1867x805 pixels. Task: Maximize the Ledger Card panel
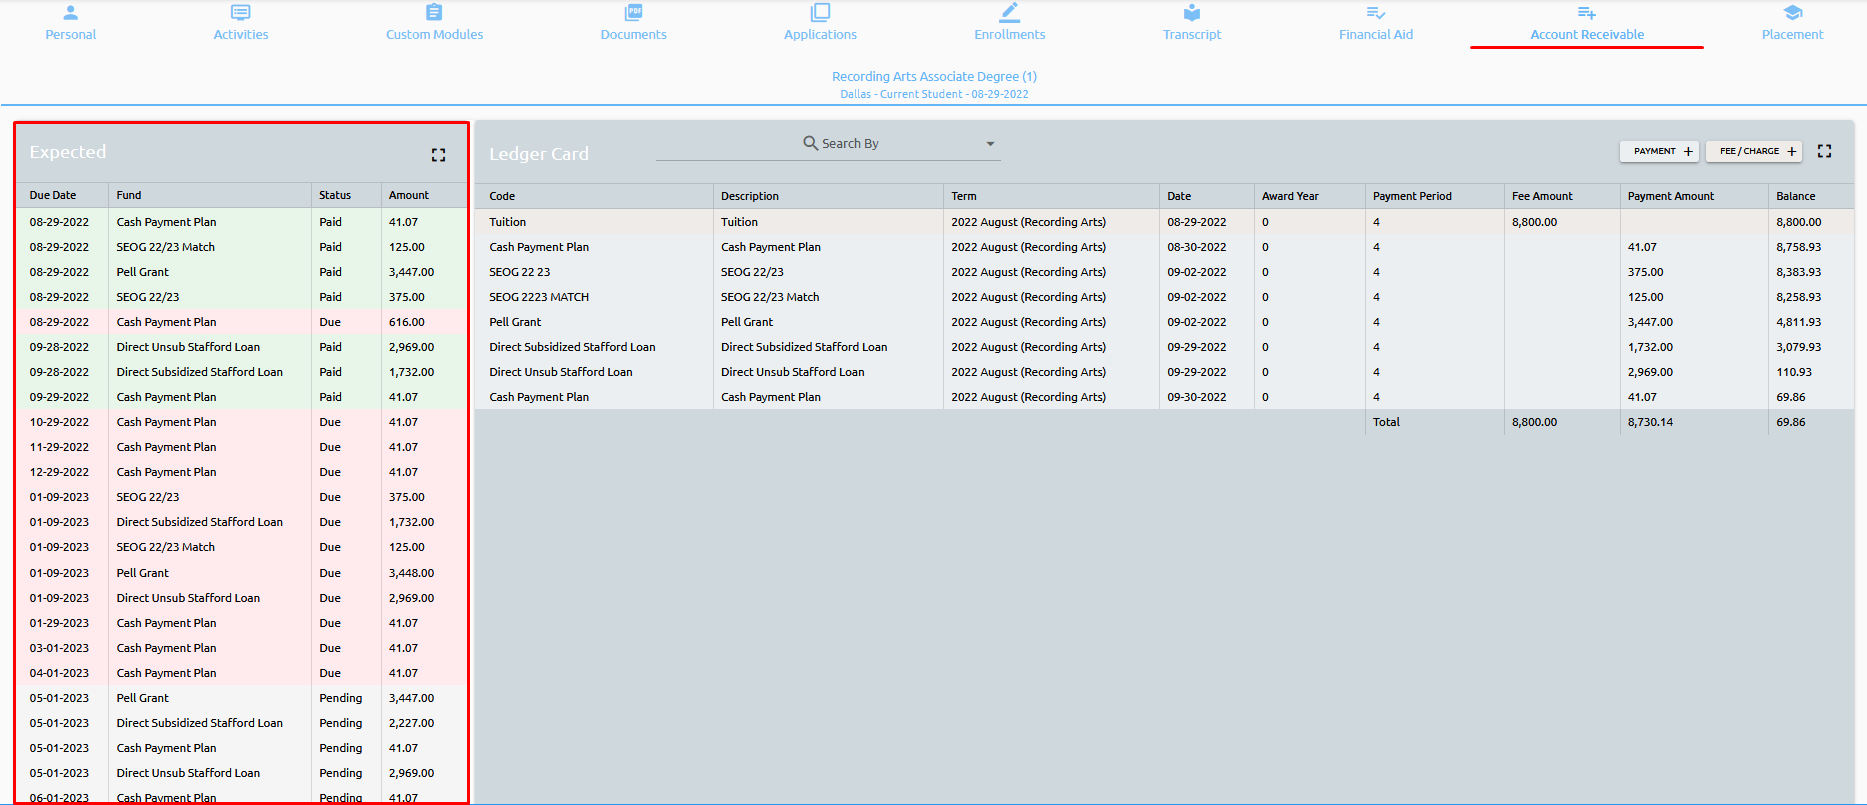tap(1824, 151)
